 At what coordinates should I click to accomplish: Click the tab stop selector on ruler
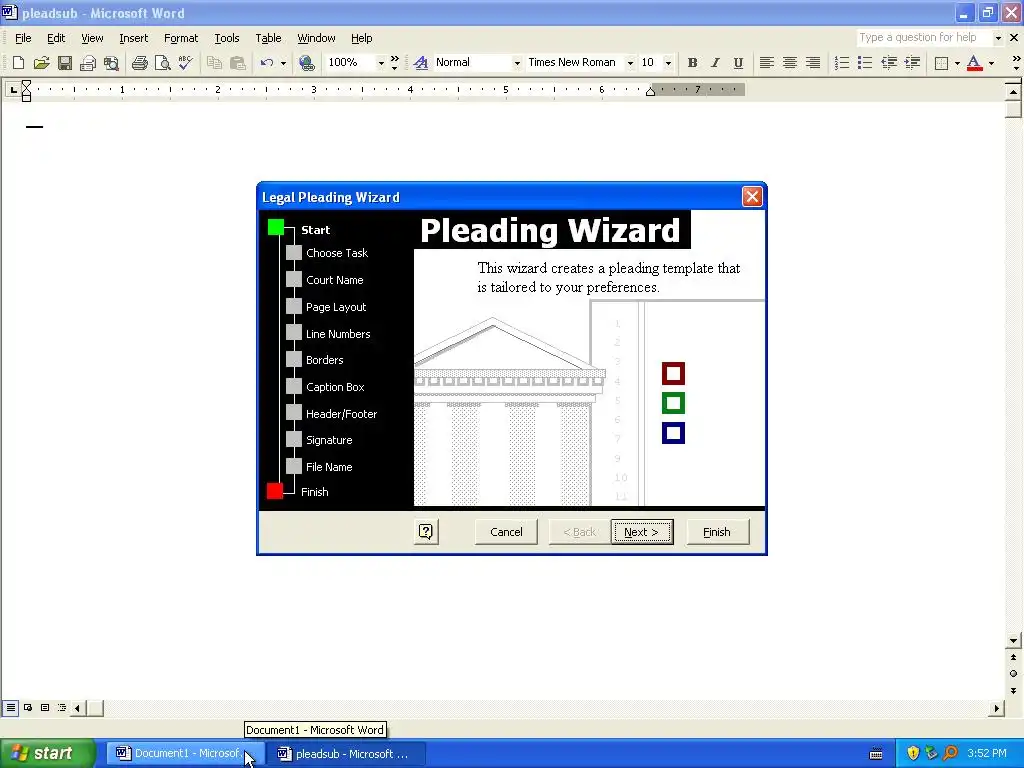[12, 89]
